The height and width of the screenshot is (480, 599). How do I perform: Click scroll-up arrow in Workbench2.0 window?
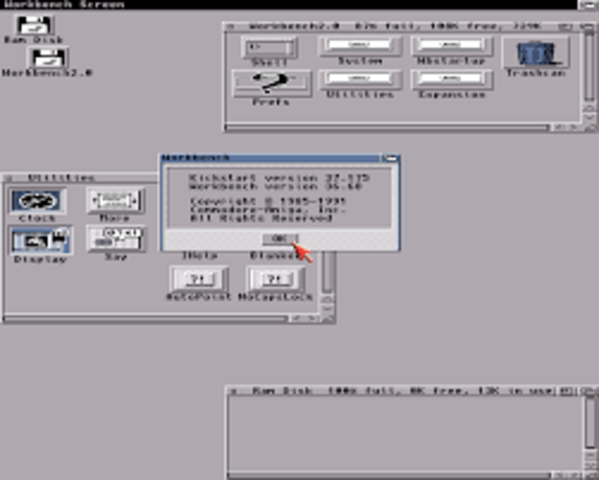(x=589, y=109)
